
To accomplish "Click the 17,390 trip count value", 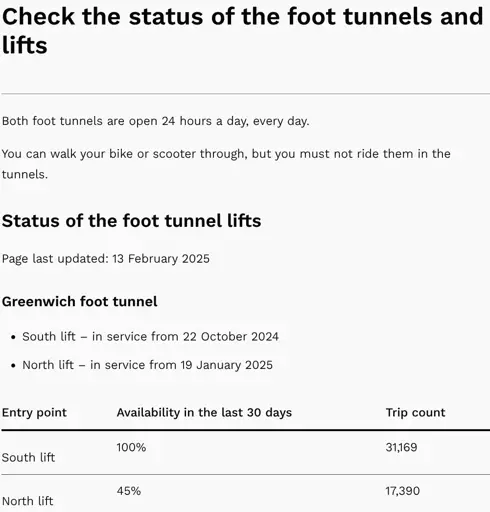I will (403, 491).
